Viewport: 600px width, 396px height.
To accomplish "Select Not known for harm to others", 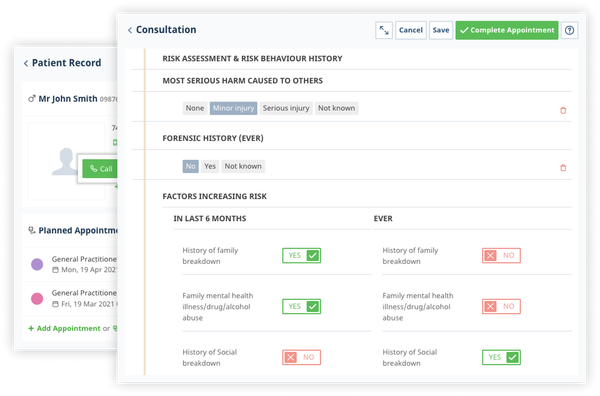I will click(x=337, y=108).
